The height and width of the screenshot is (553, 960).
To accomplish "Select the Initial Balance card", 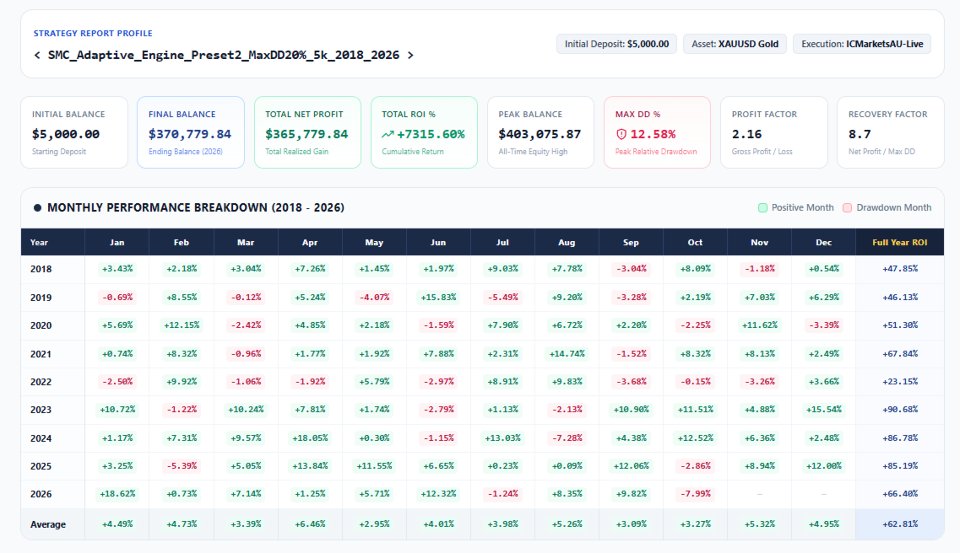I will (x=74, y=132).
